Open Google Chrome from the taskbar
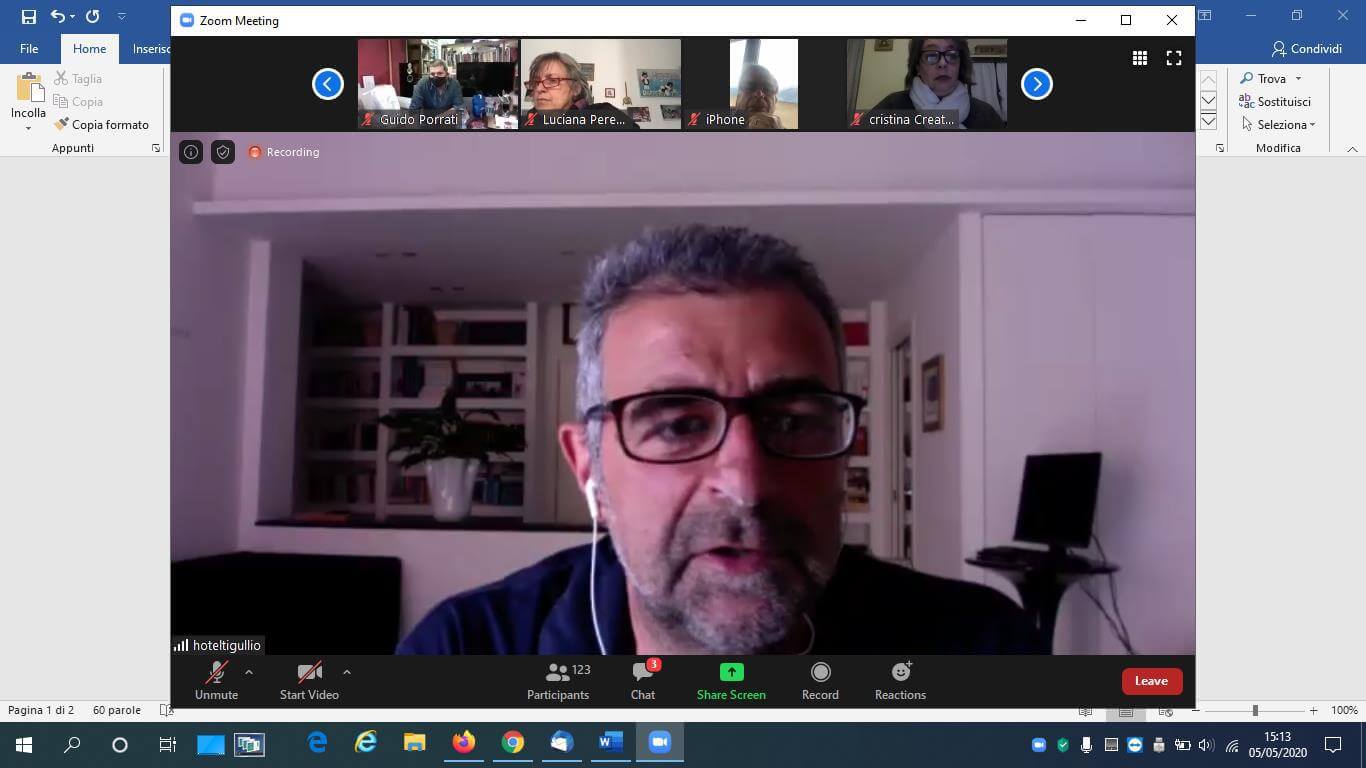Screen dimensions: 1366x768 click(x=513, y=743)
